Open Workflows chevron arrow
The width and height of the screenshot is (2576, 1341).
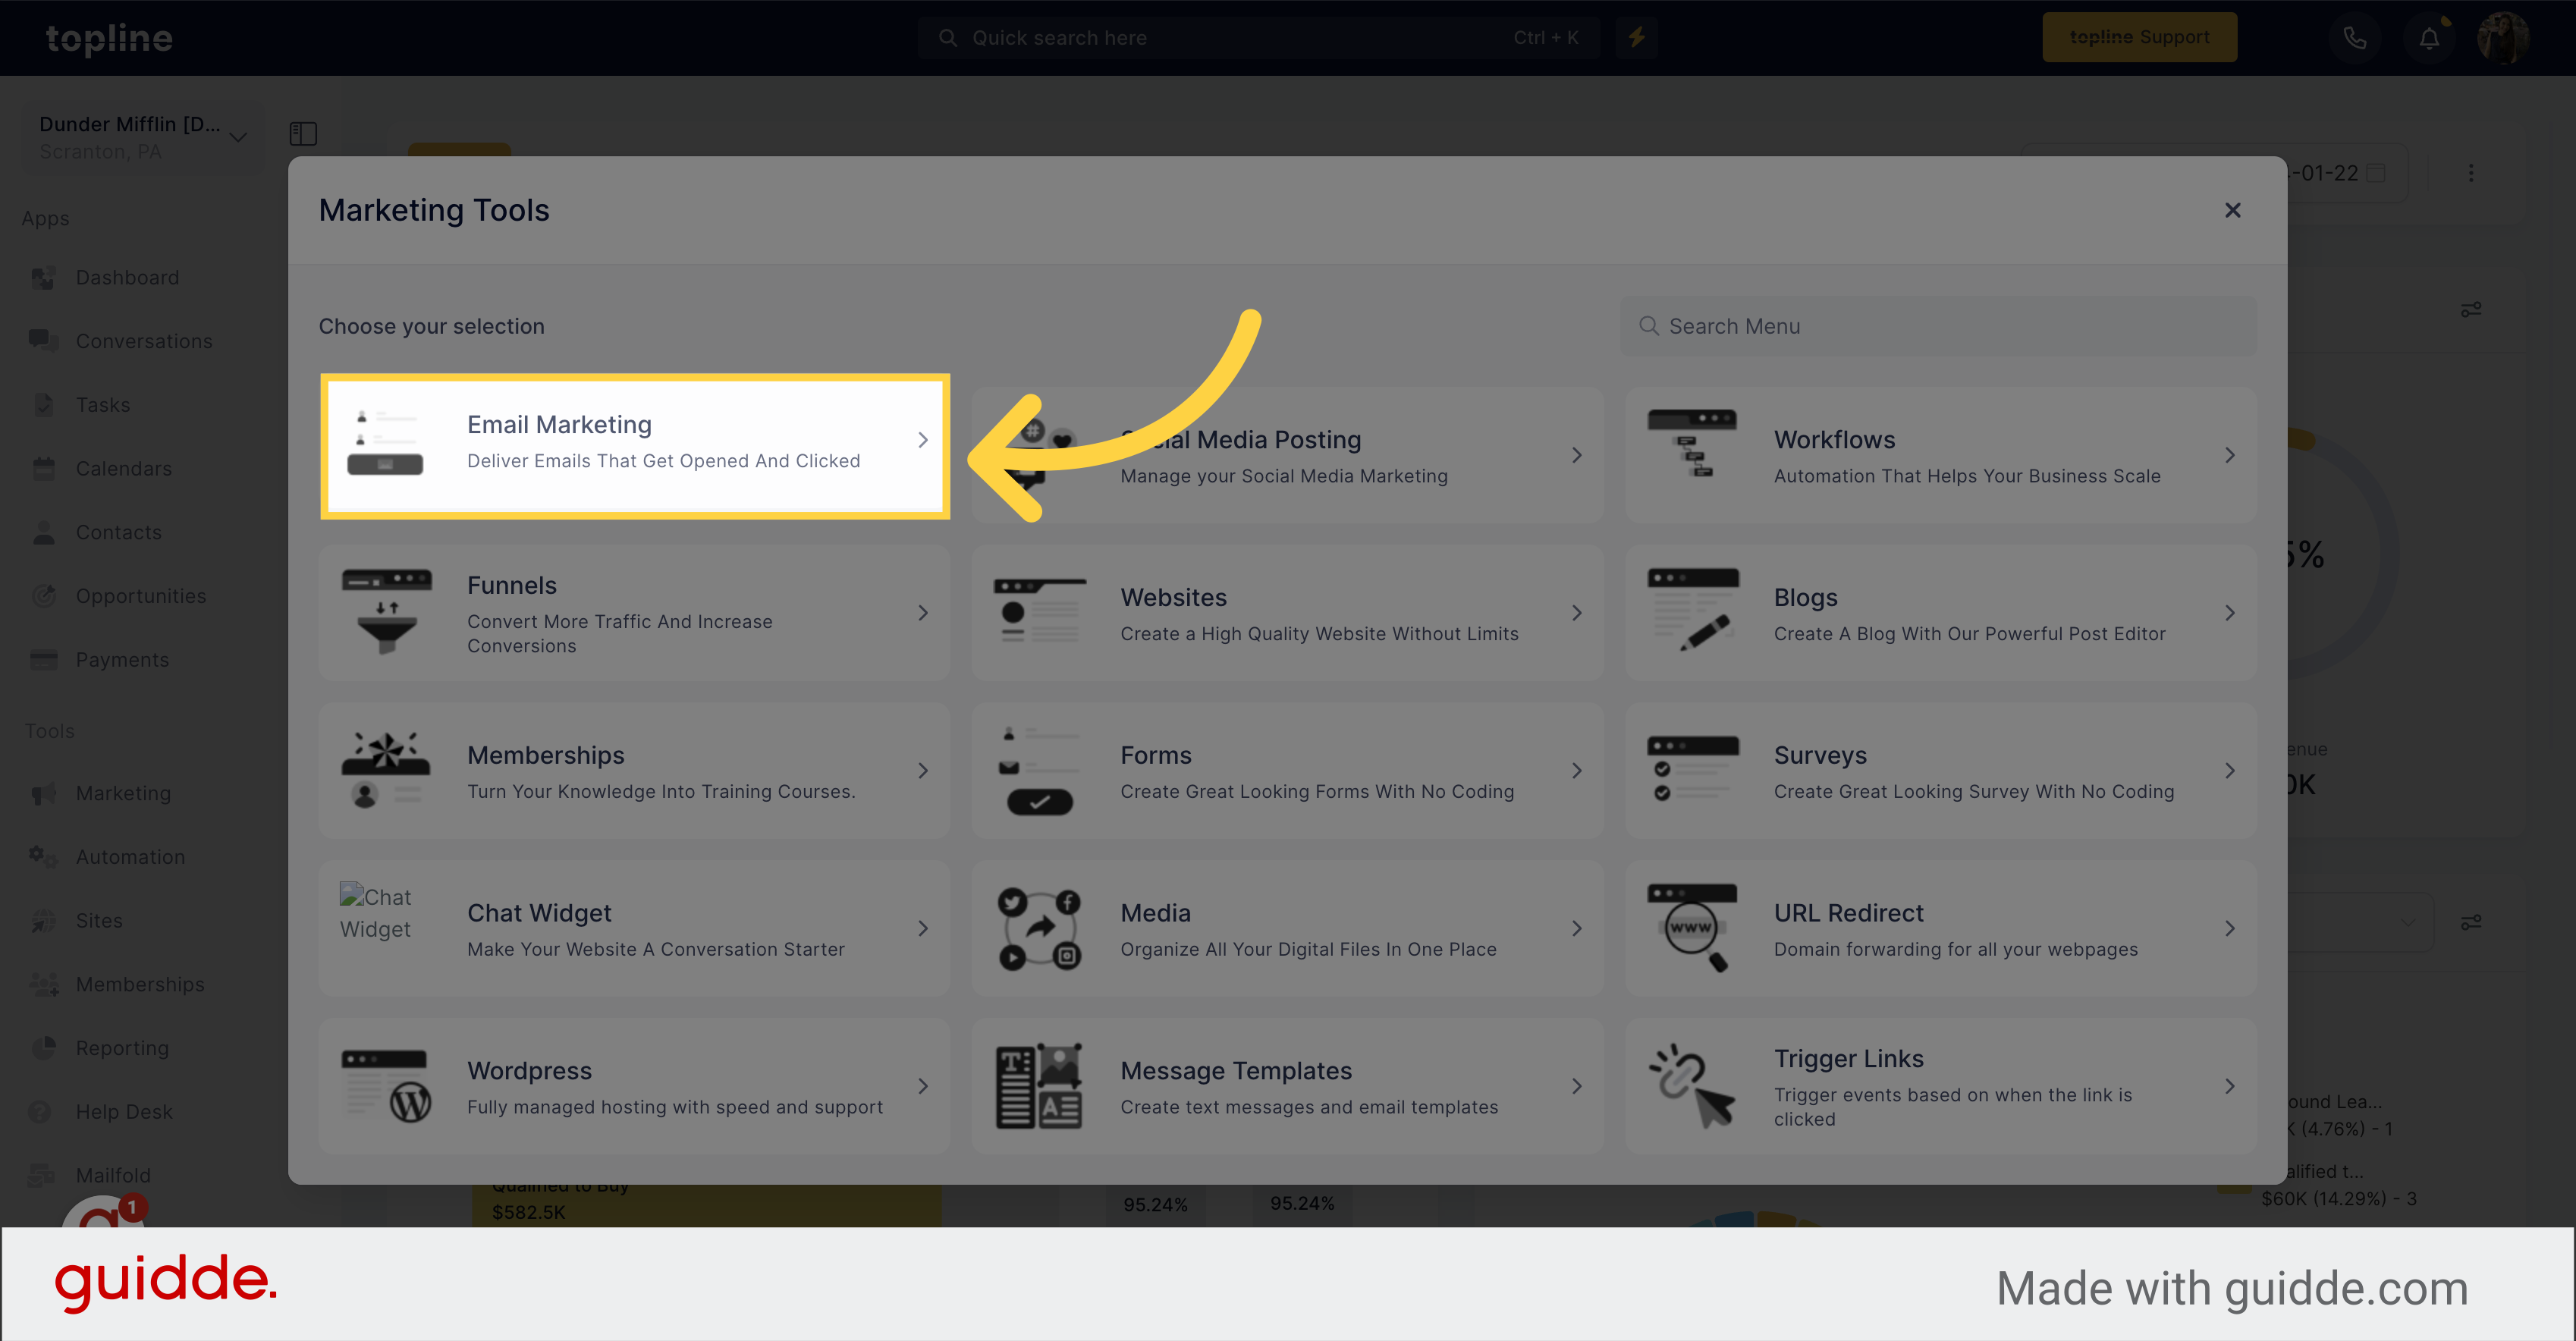tap(2229, 455)
